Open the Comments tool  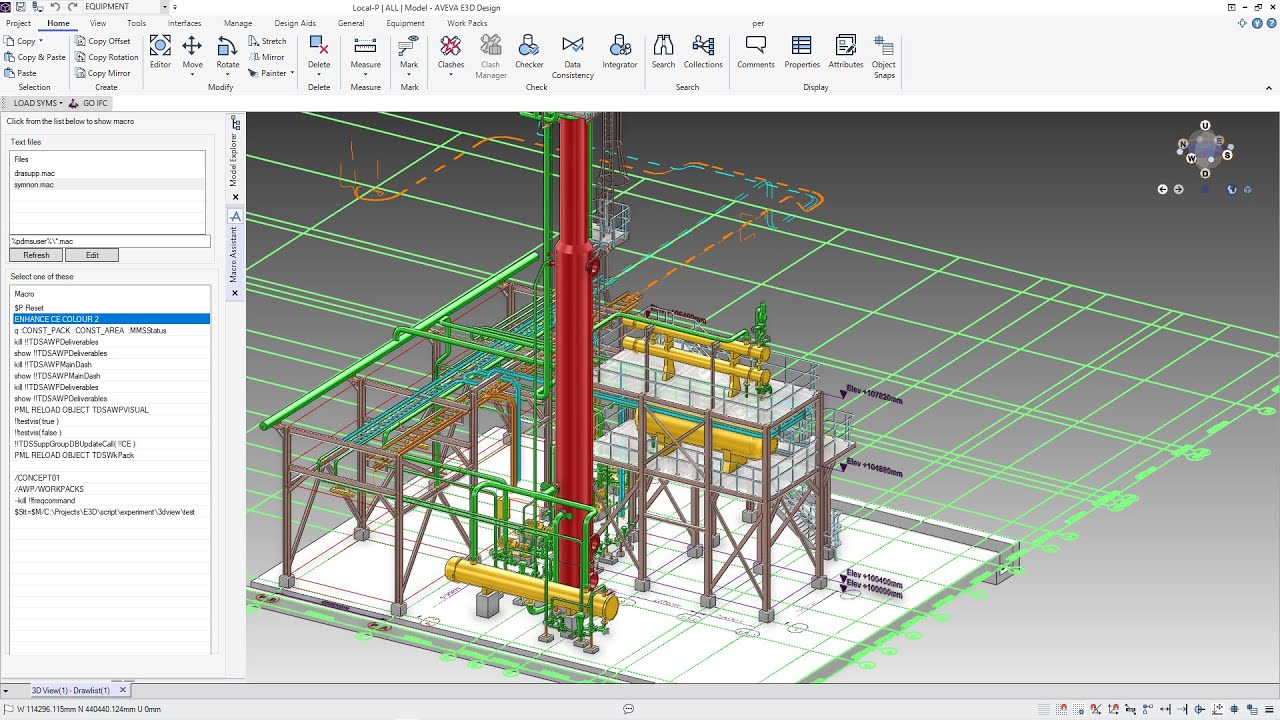tap(756, 52)
